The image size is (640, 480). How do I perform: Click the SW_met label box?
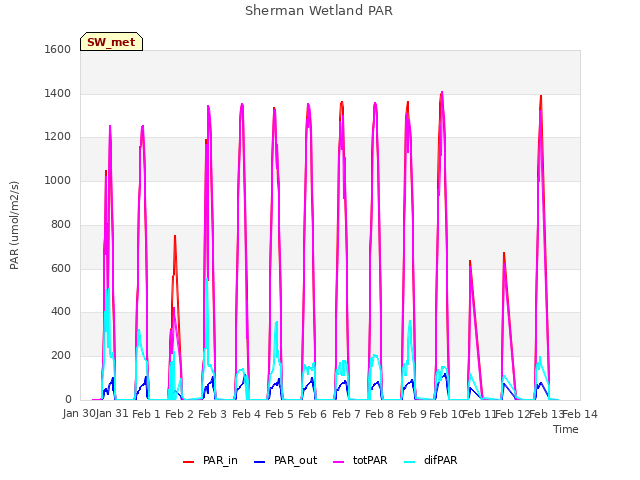pyautogui.click(x=111, y=42)
